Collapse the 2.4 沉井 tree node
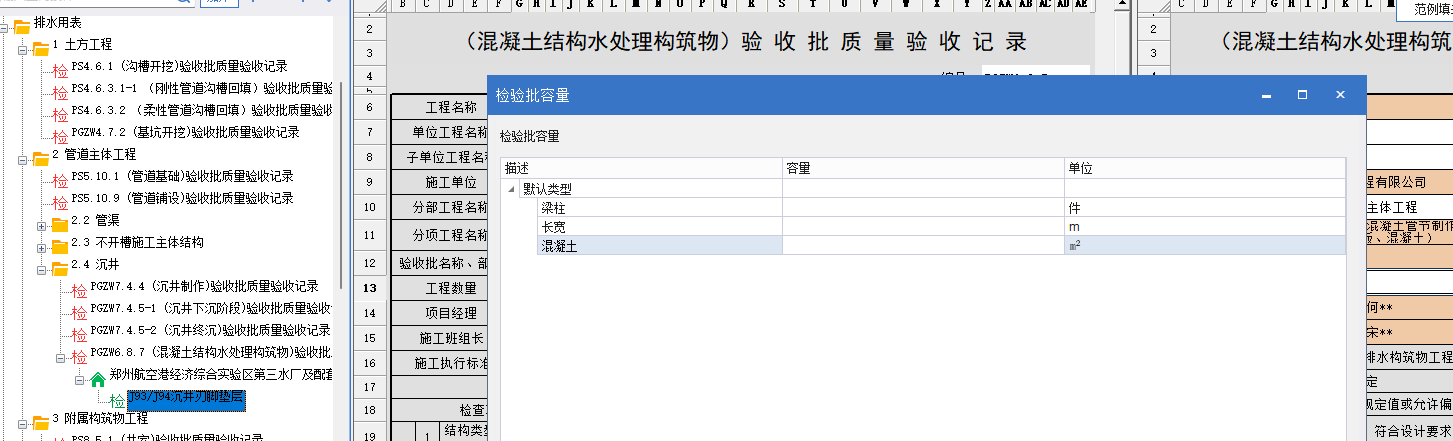The width and height of the screenshot is (1453, 441). (x=42, y=266)
